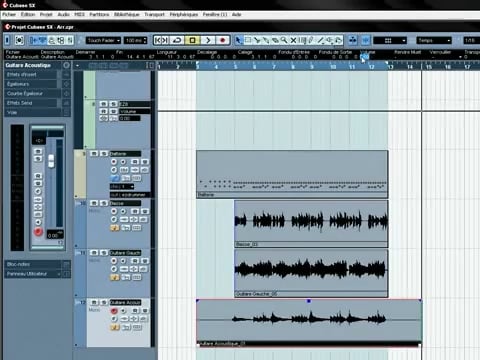Image resolution: width=480 pixels, height=360 pixels.
Task: Edit the Volume value in the info line
Action: pyautogui.click(x=365, y=57)
